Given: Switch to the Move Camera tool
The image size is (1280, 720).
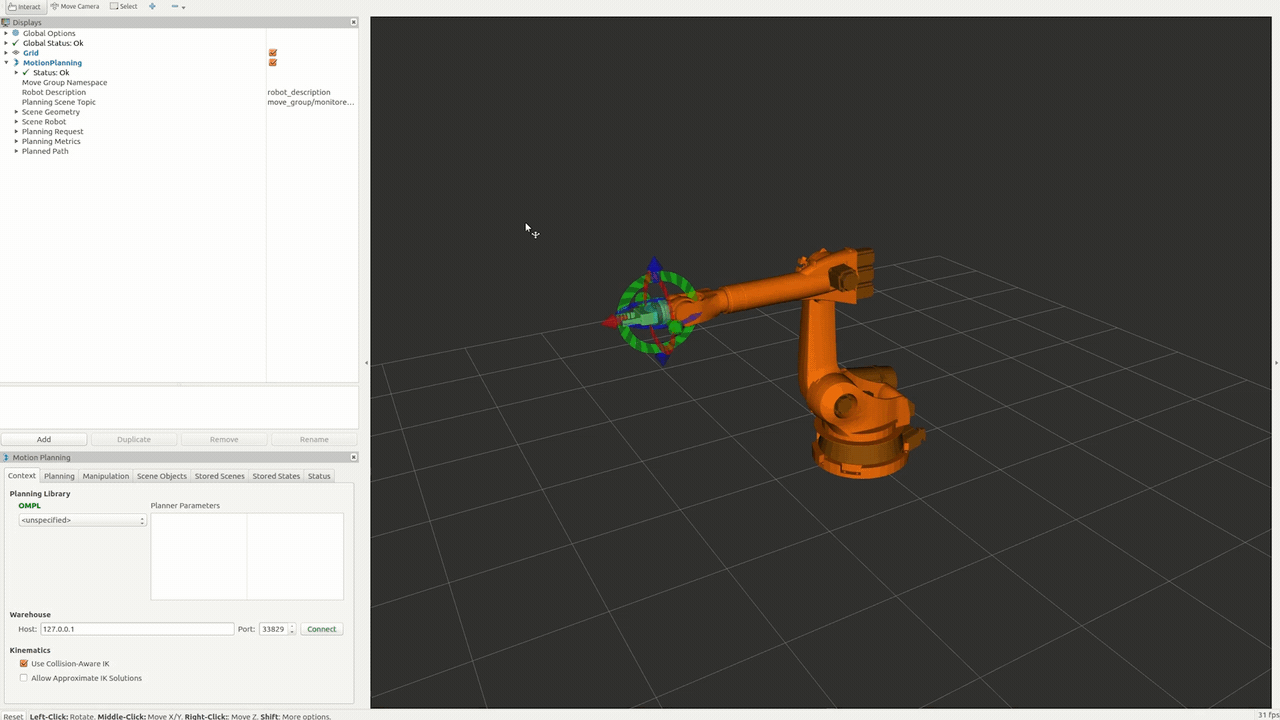Looking at the screenshot, I should pos(74,6).
